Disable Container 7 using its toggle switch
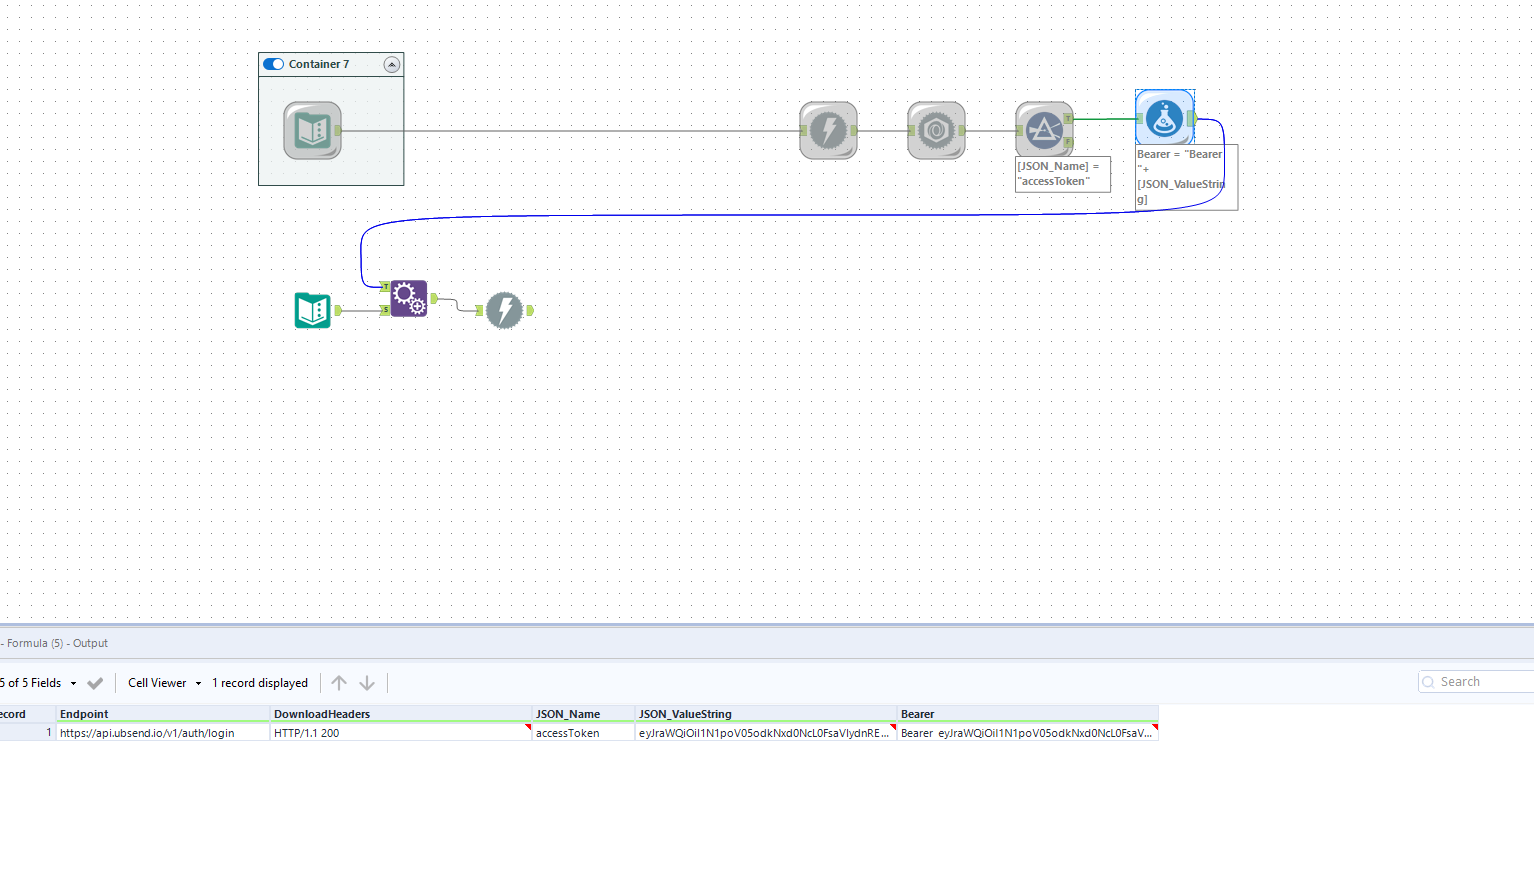The width and height of the screenshot is (1534, 892). (273, 63)
